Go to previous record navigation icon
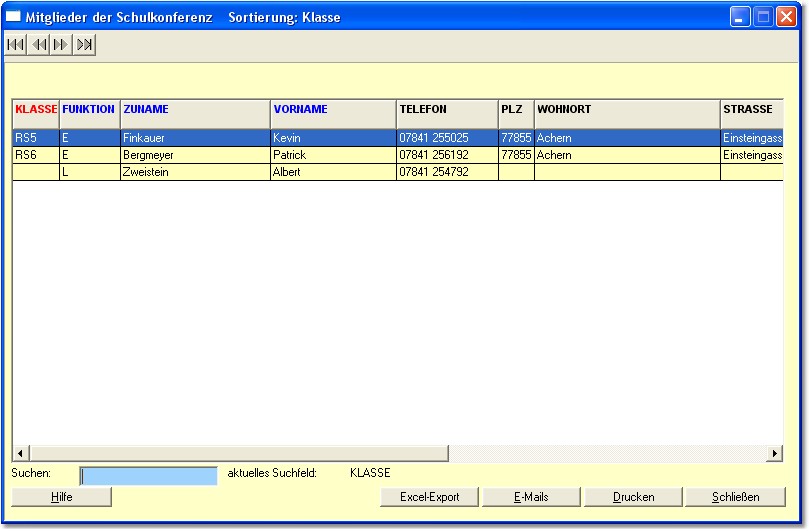Image resolution: width=809 pixels, height=531 pixels. click(39, 44)
